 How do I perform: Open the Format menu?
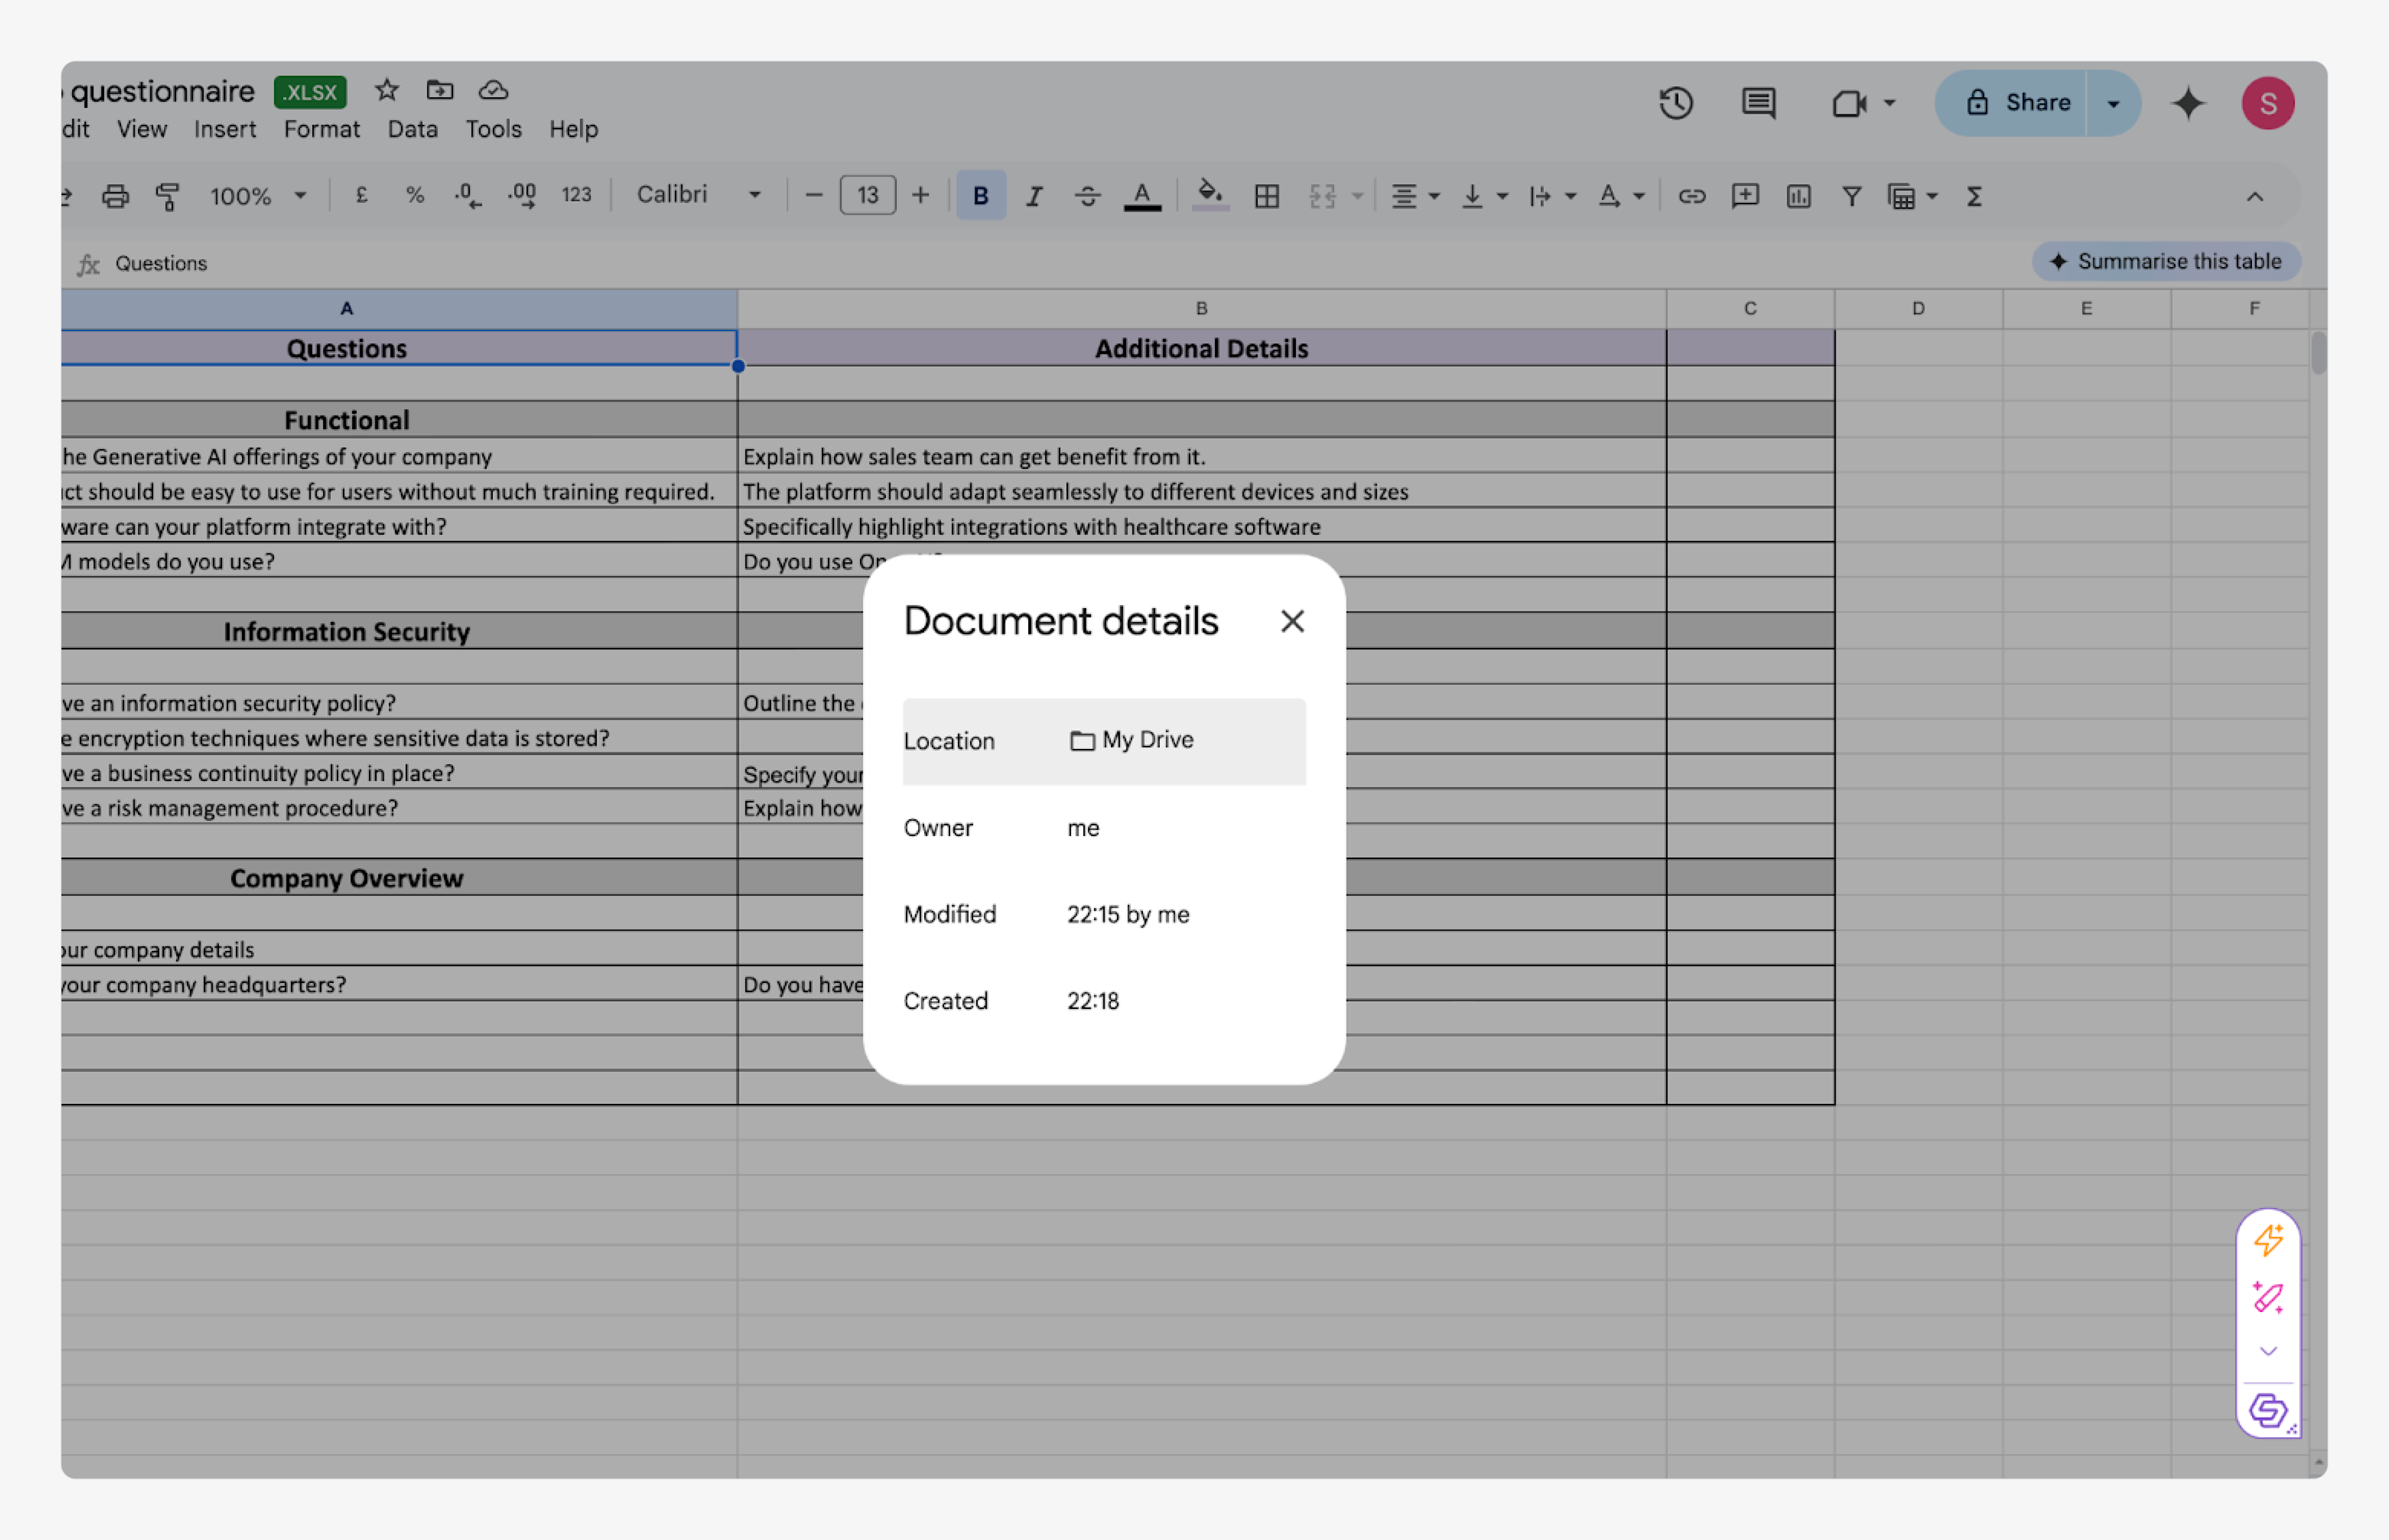tap(321, 130)
